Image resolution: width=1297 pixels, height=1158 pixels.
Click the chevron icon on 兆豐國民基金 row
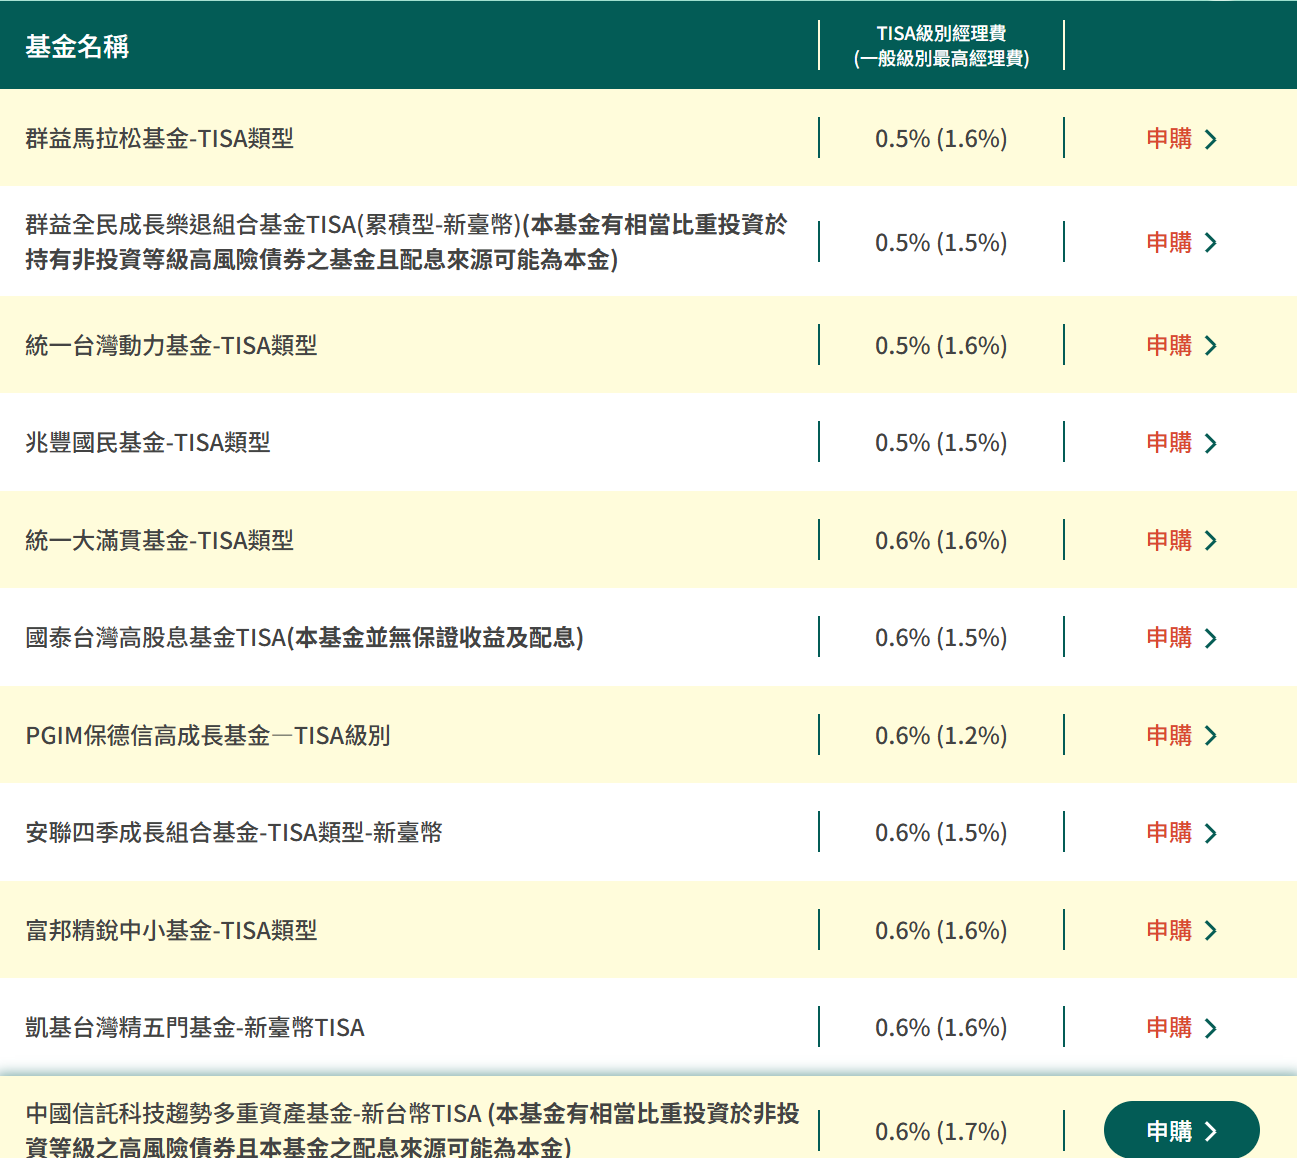(x=1211, y=442)
